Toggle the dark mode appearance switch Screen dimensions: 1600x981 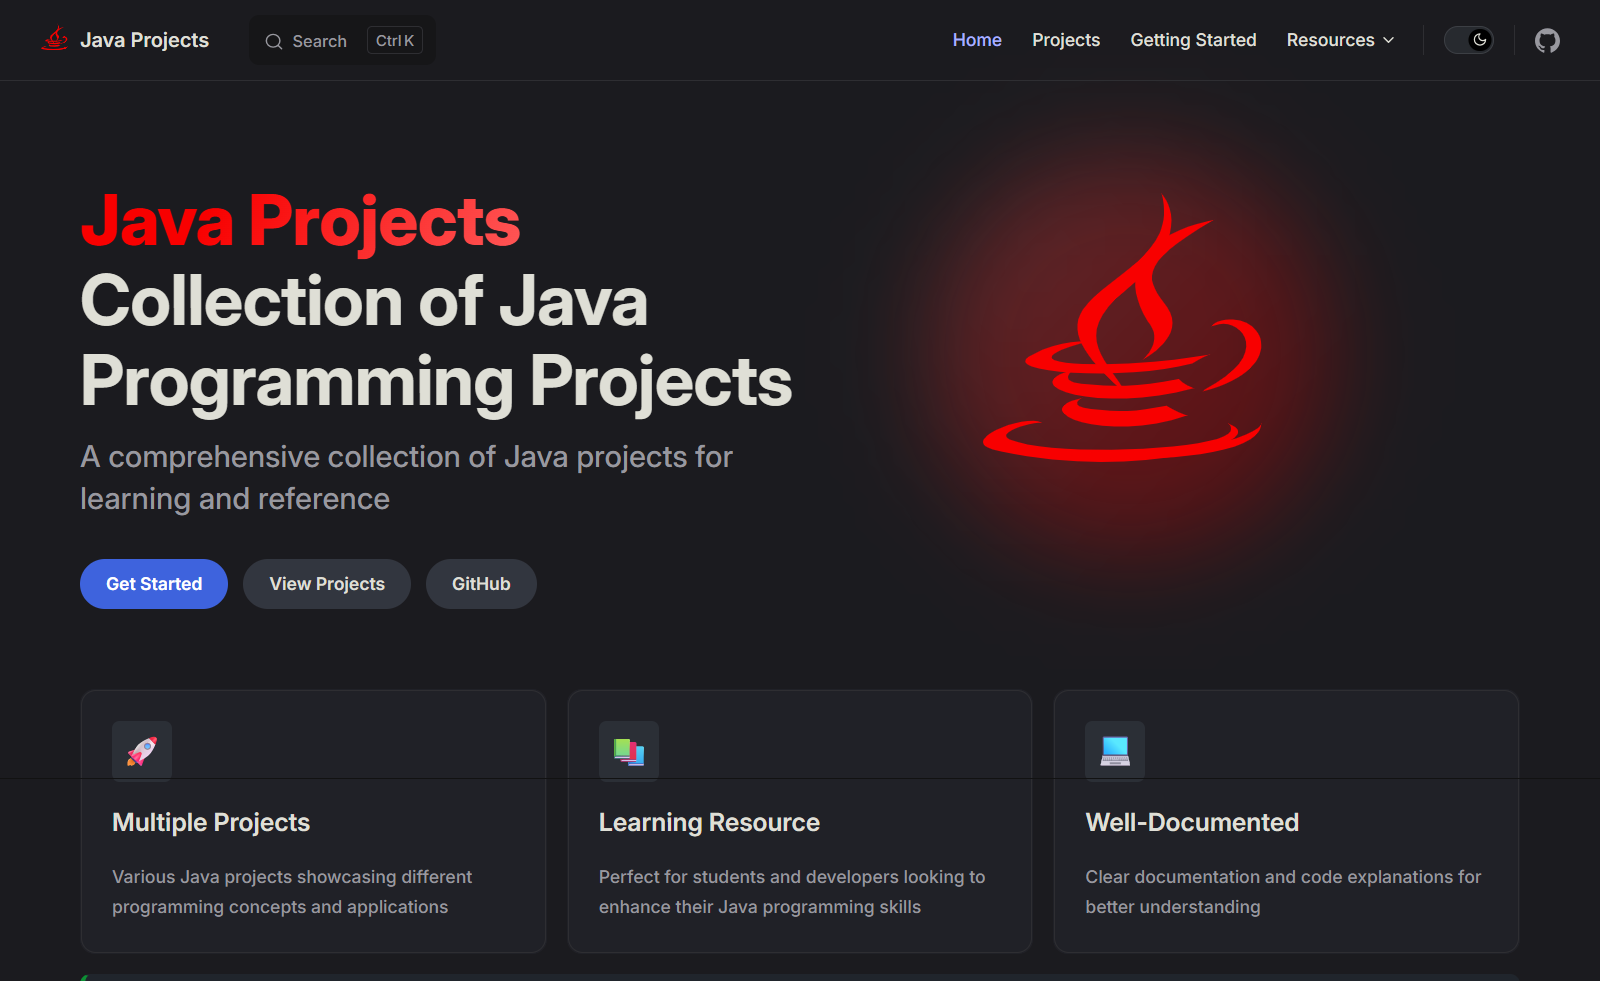point(1468,40)
